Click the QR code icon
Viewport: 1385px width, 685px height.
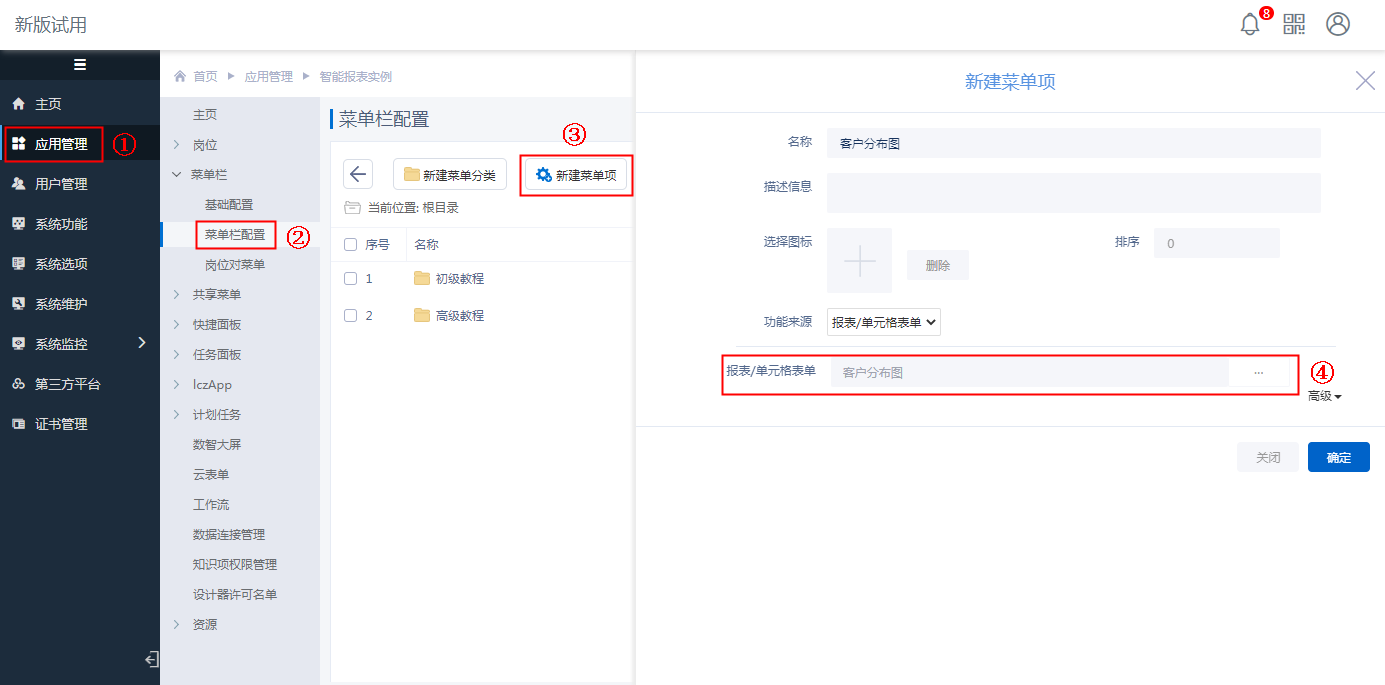(x=1294, y=25)
